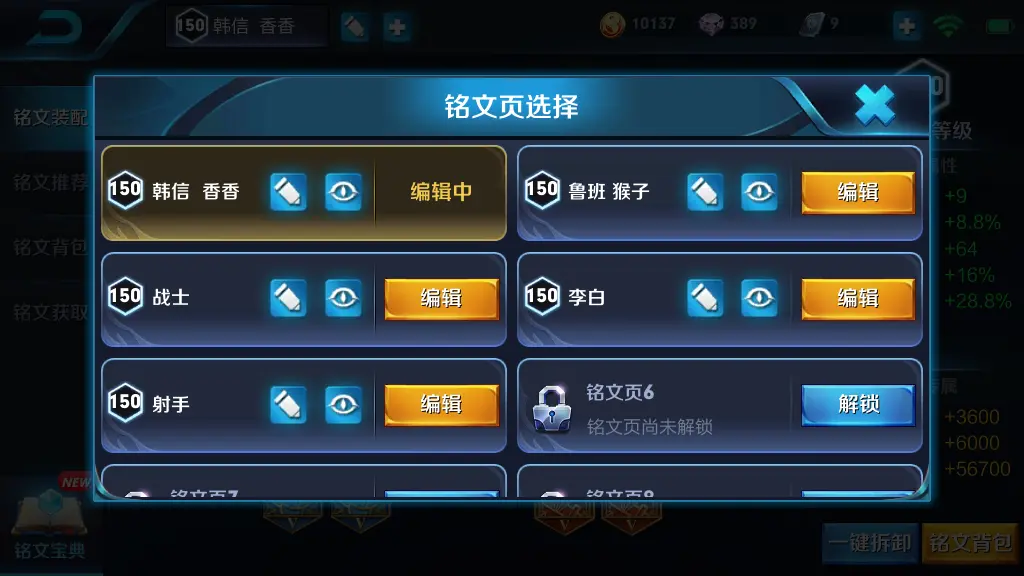Close the 铭文页选择 dialog
Image resolution: width=1024 pixels, height=576 pixels.
point(874,105)
